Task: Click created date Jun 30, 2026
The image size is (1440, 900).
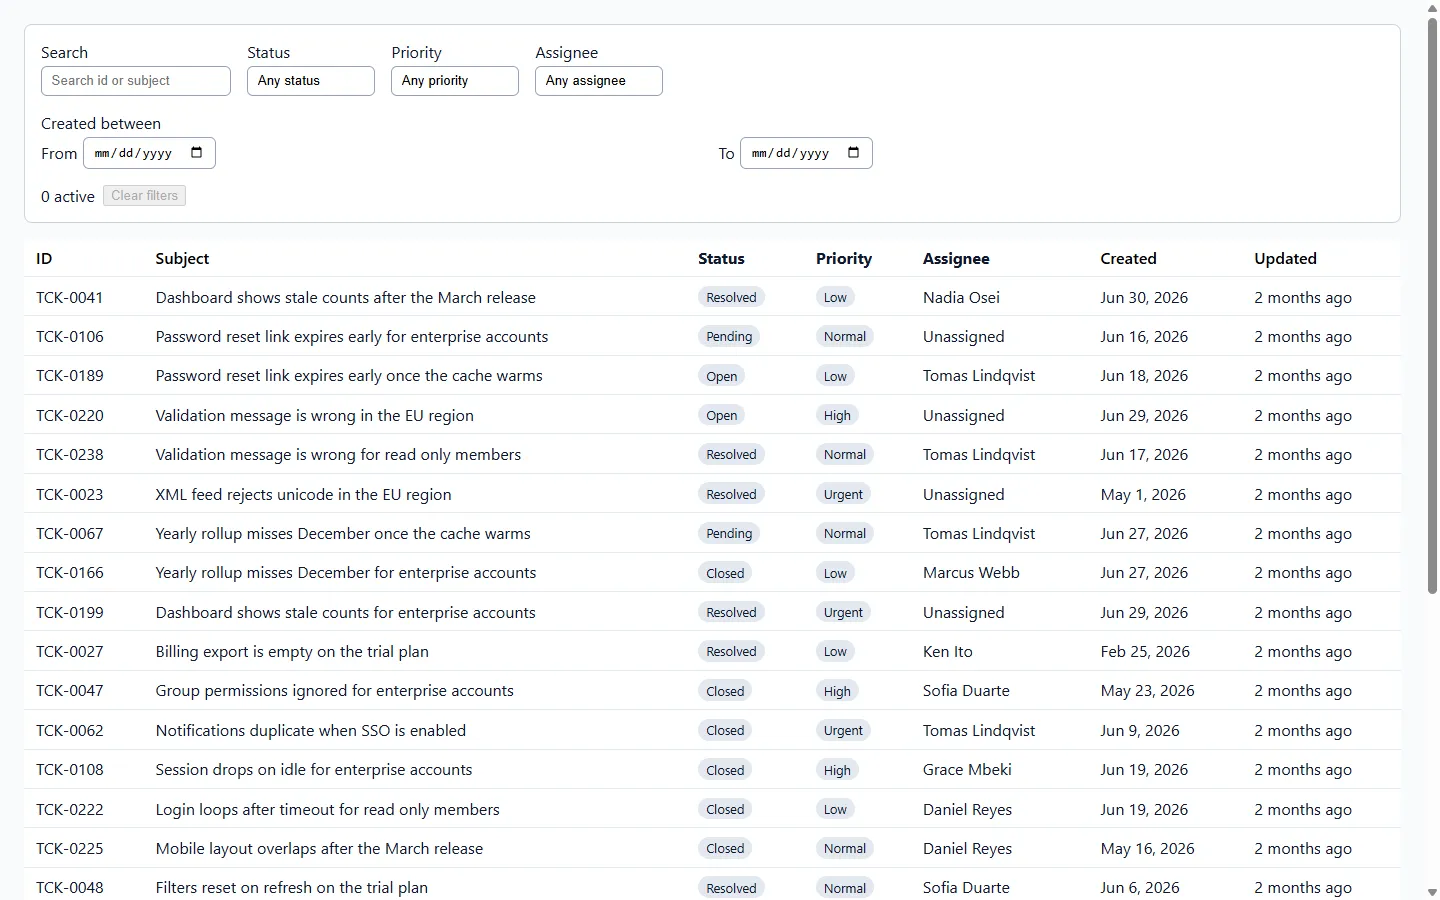Action: pos(1144,297)
